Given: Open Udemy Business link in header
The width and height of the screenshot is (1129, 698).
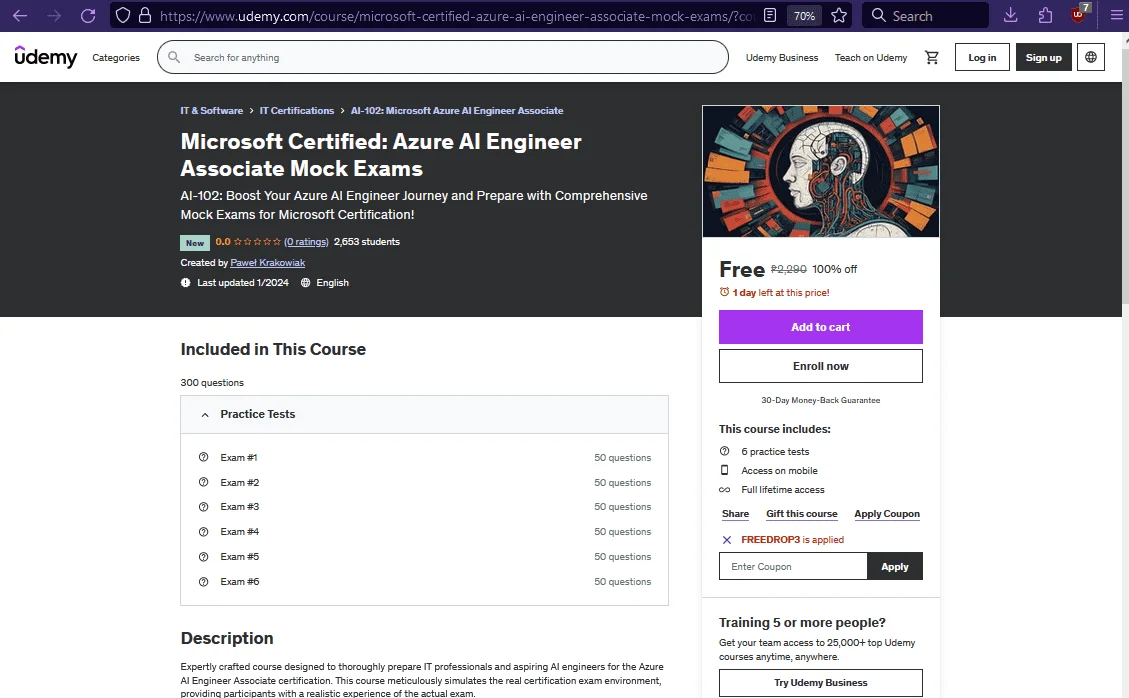Looking at the screenshot, I should [782, 58].
